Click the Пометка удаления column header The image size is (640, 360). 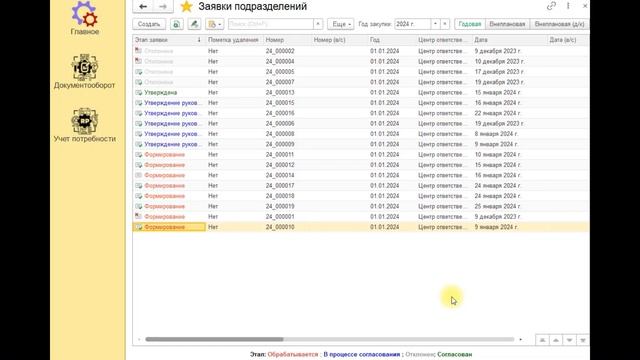pos(233,40)
